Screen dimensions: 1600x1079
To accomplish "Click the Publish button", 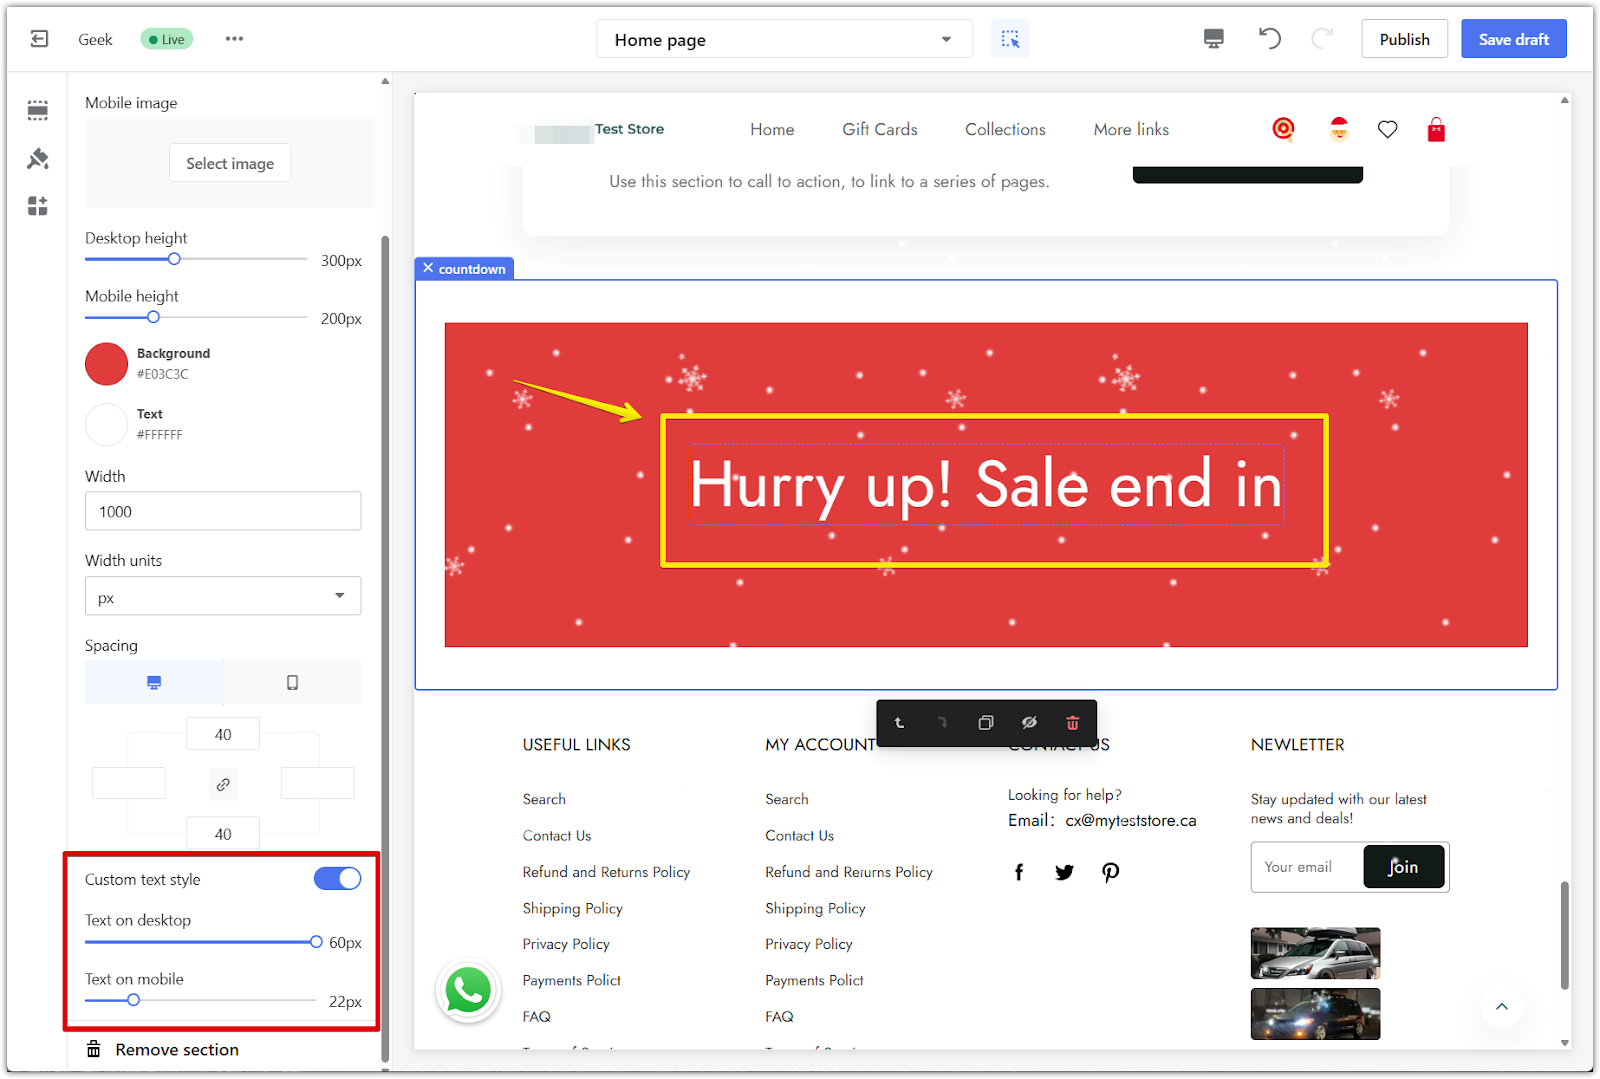I will 1403,39.
